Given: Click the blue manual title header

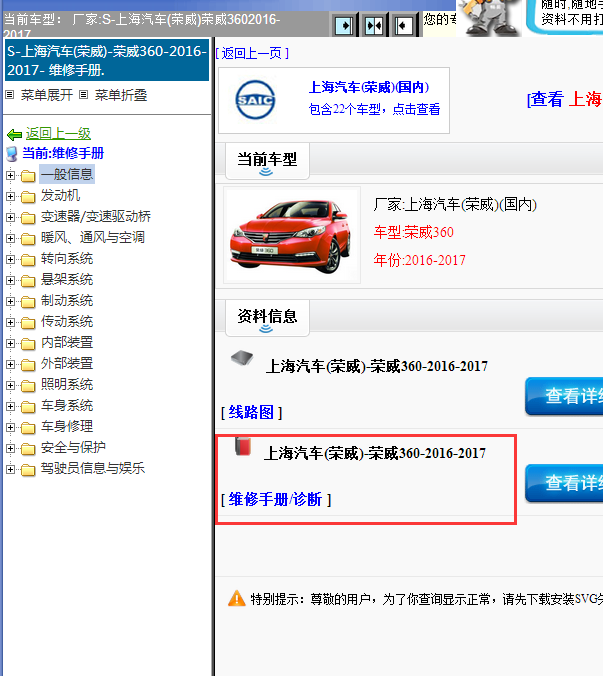Looking at the screenshot, I should (x=107, y=60).
